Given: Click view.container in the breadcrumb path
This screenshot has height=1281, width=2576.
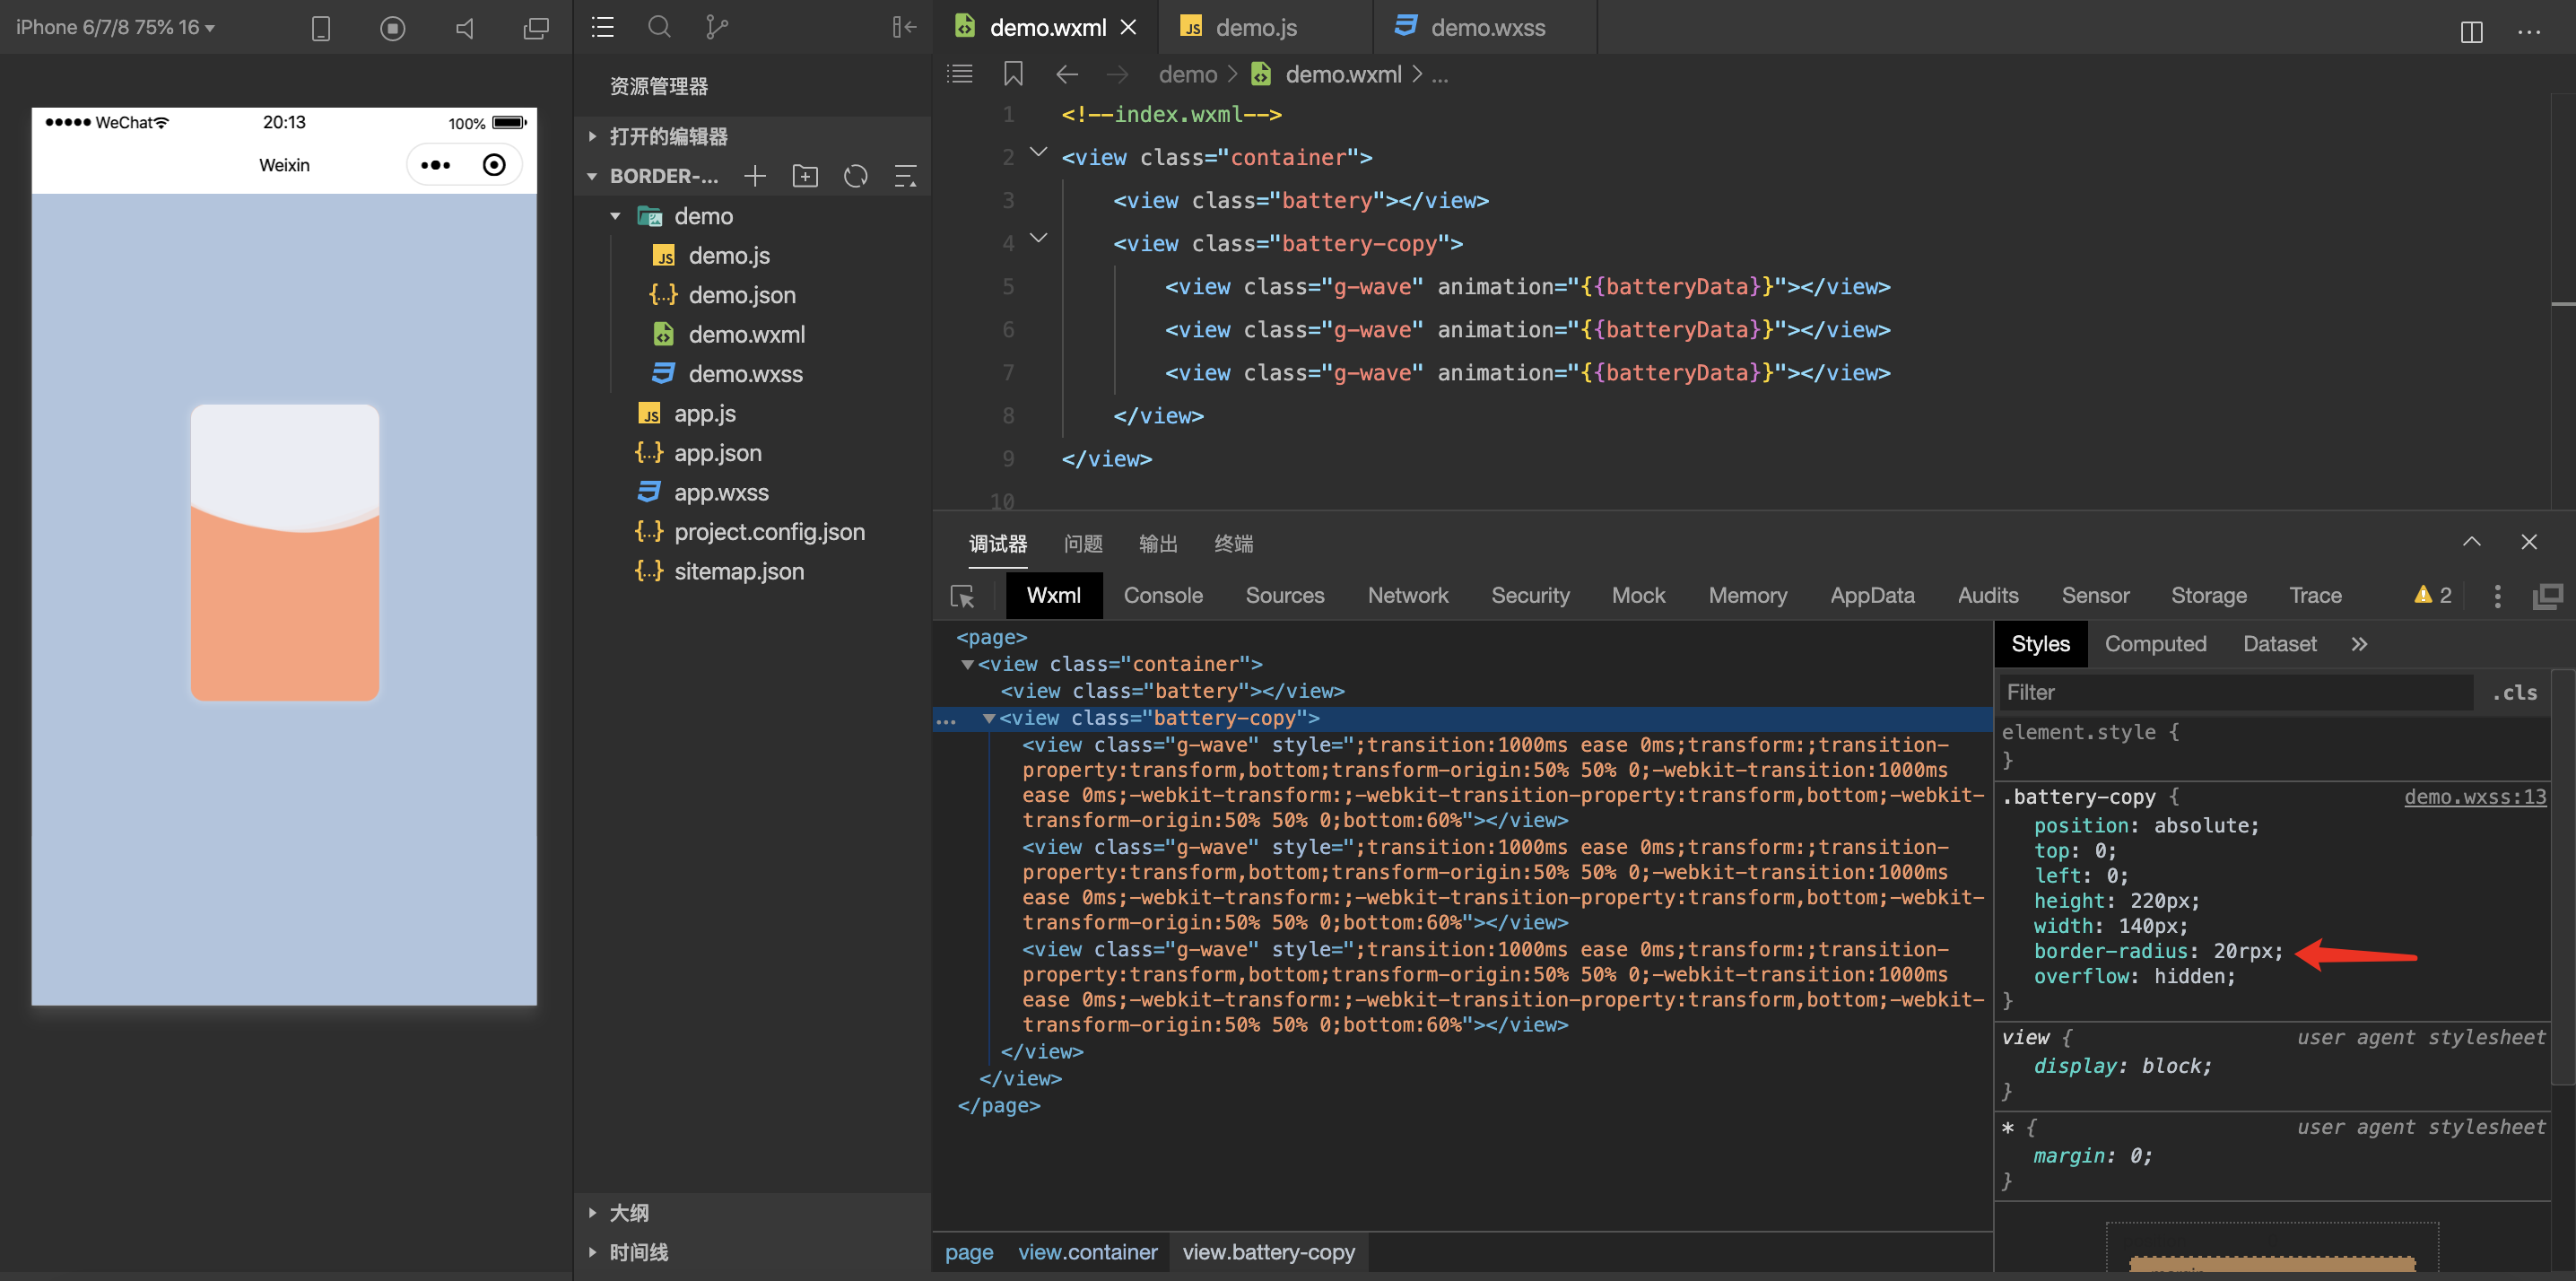Looking at the screenshot, I should tap(1087, 1252).
